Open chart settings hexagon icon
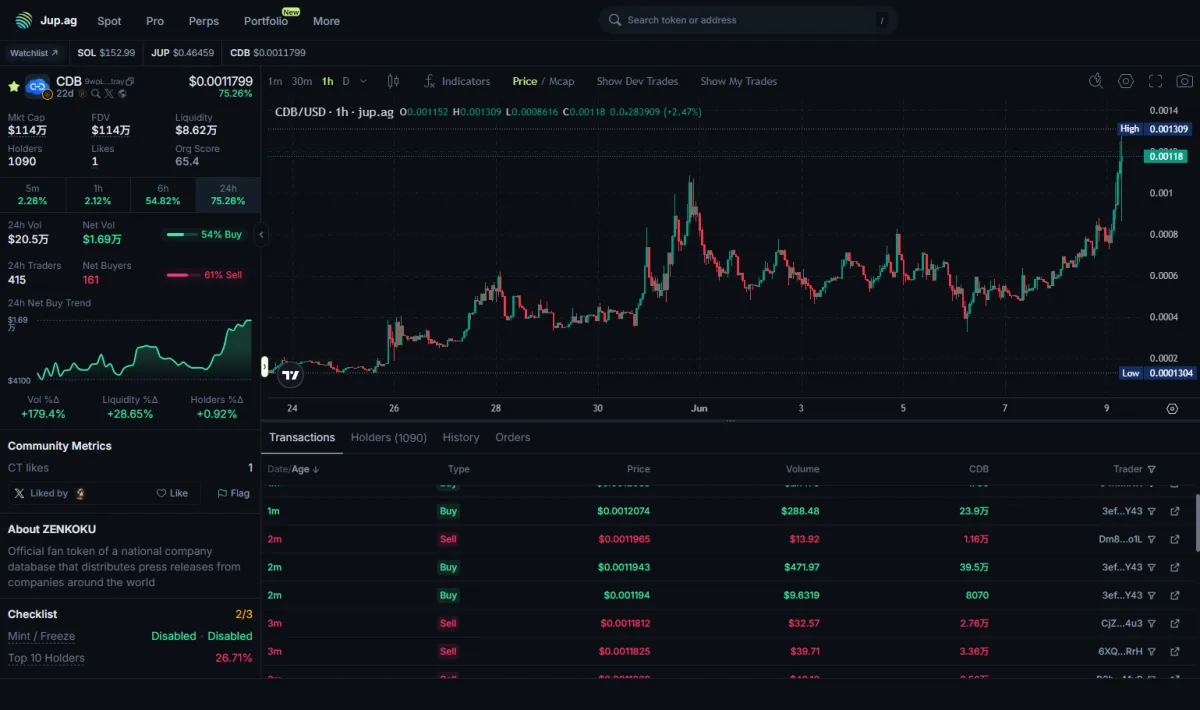 1126,81
